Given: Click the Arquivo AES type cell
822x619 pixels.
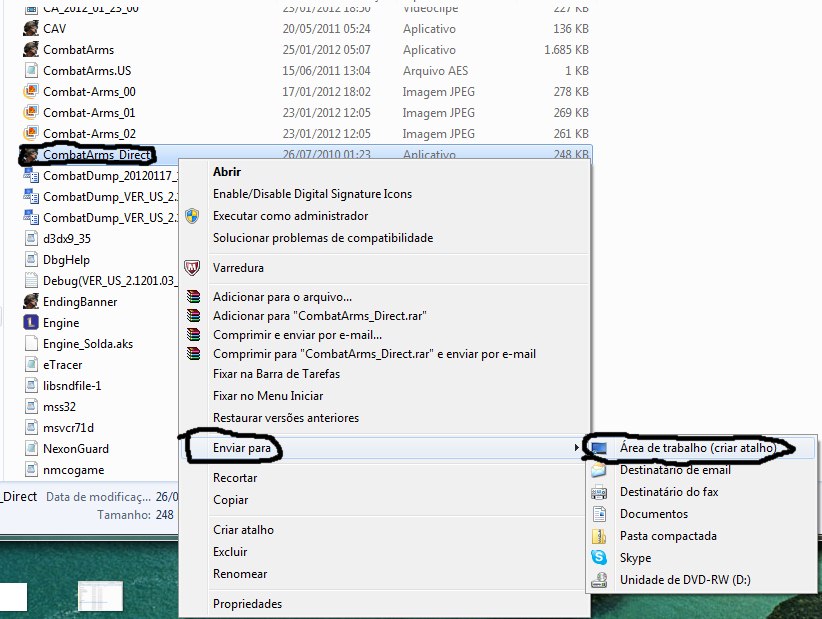Looking at the screenshot, I should click(435, 71).
